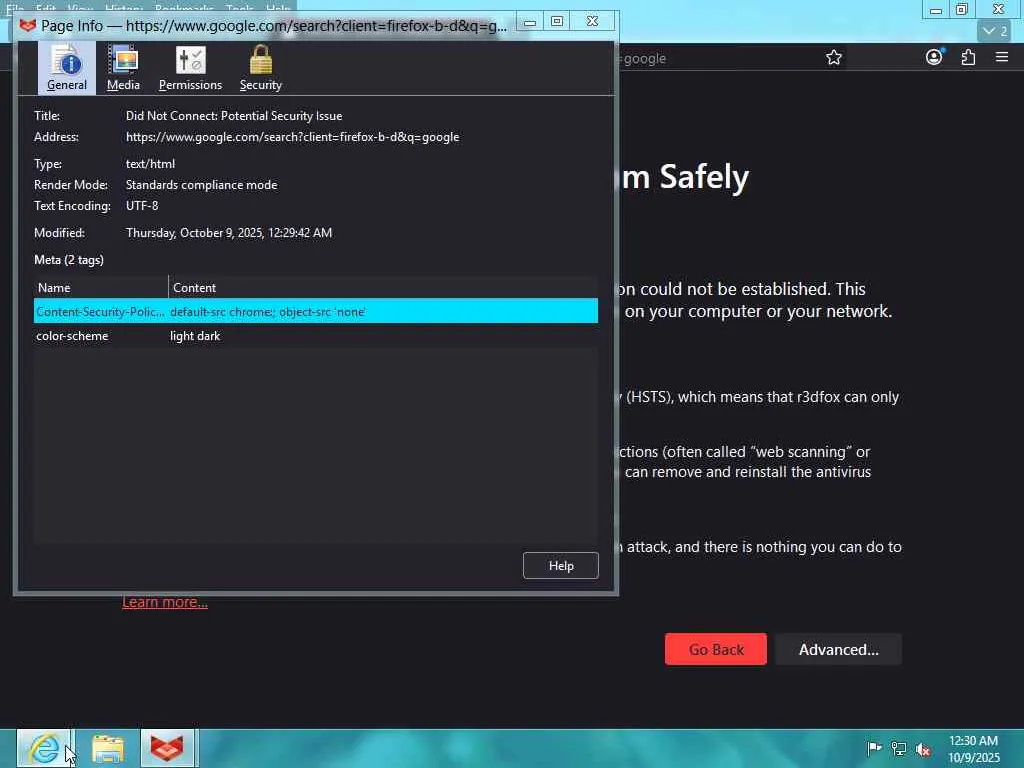Switch to the Security tab
The width and height of the screenshot is (1024, 768).
coord(261,68)
